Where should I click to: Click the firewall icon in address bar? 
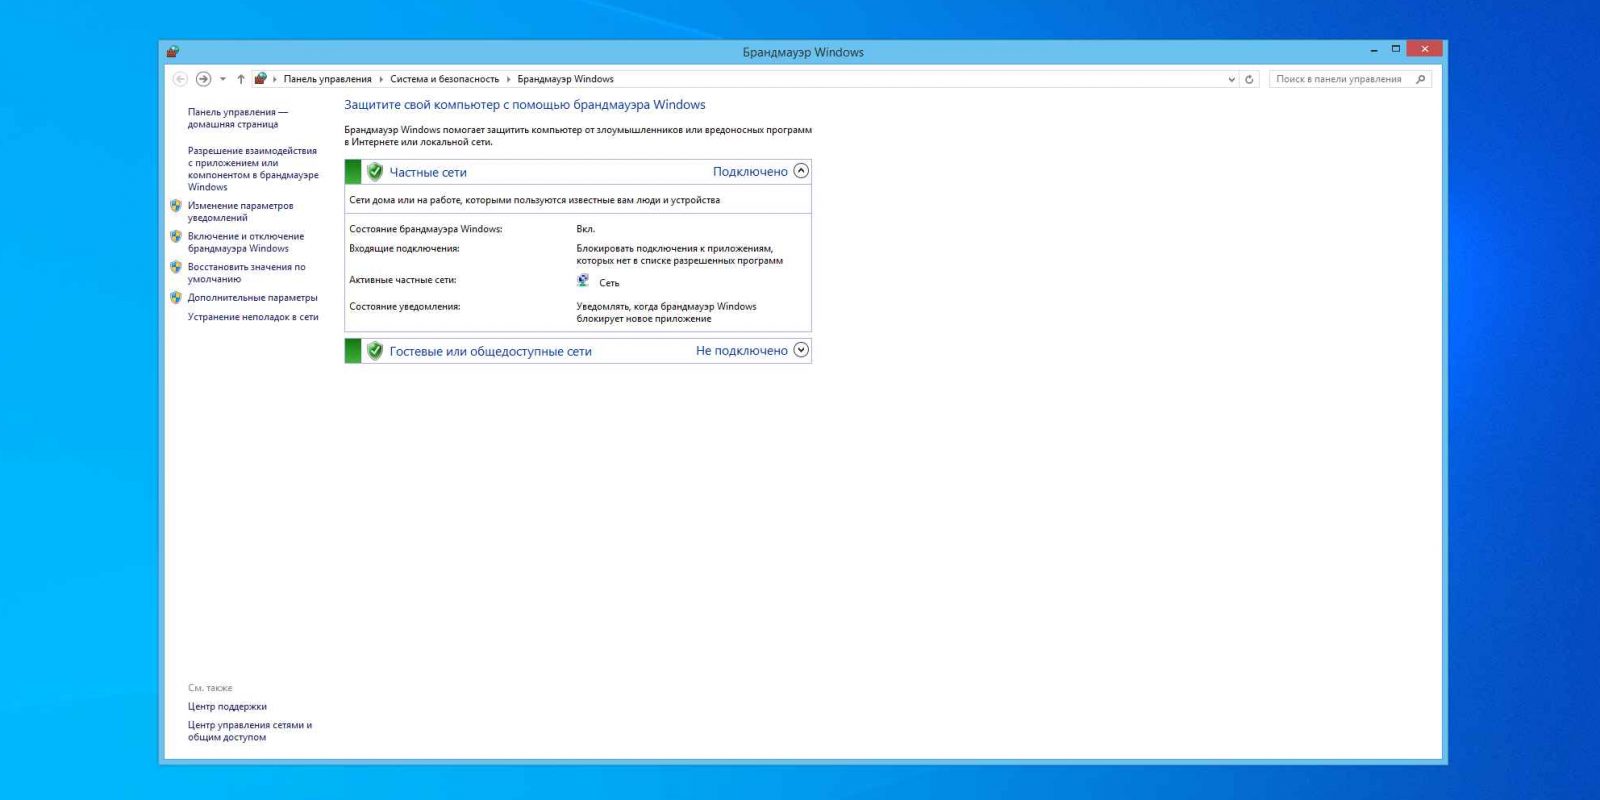click(260, 79)
